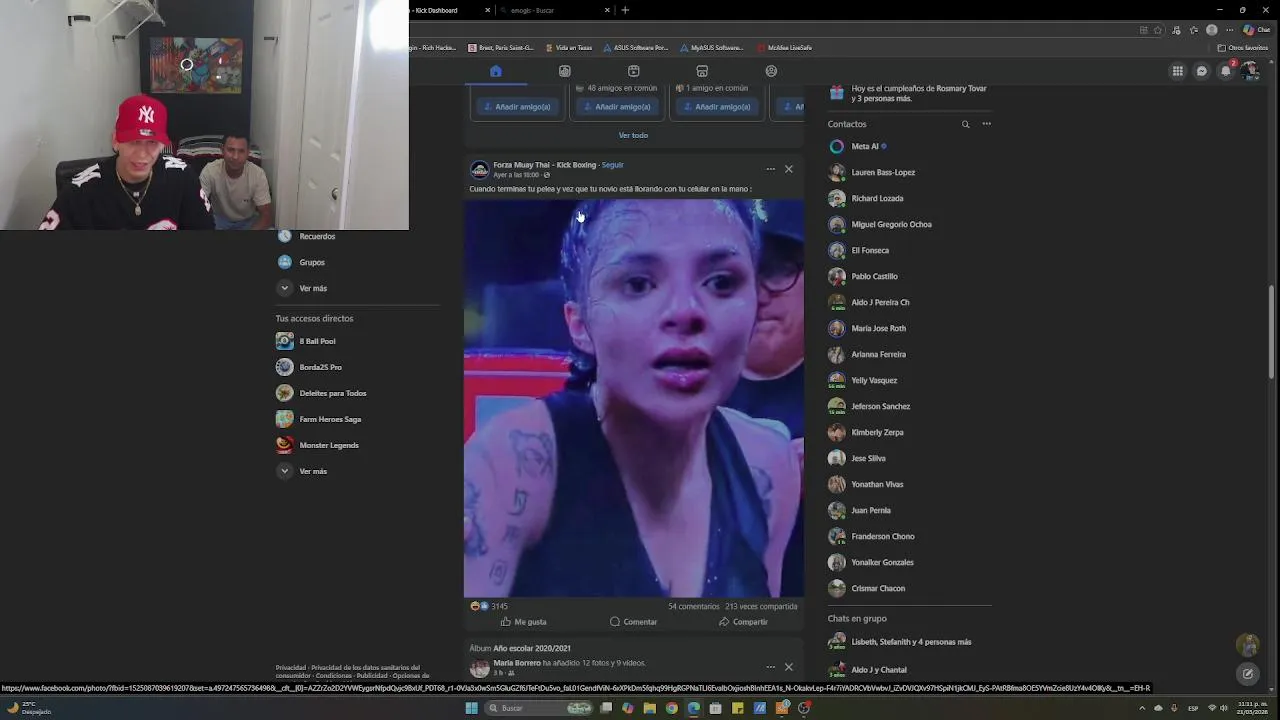This screenshot has height=720, width=1280.
Task: Click Añadir amigo(a) under 1 amigo en común
Action: coord(716,107)
